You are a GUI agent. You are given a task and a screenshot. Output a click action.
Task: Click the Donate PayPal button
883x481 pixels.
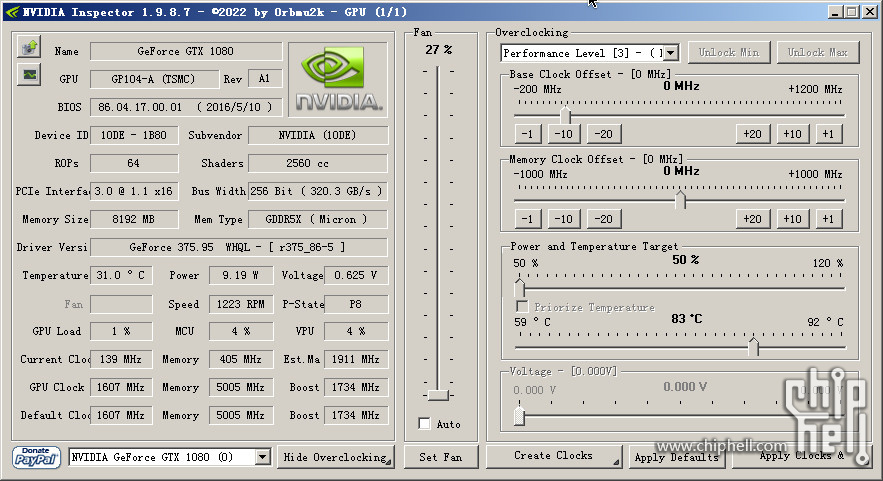(x=36, y=457)
